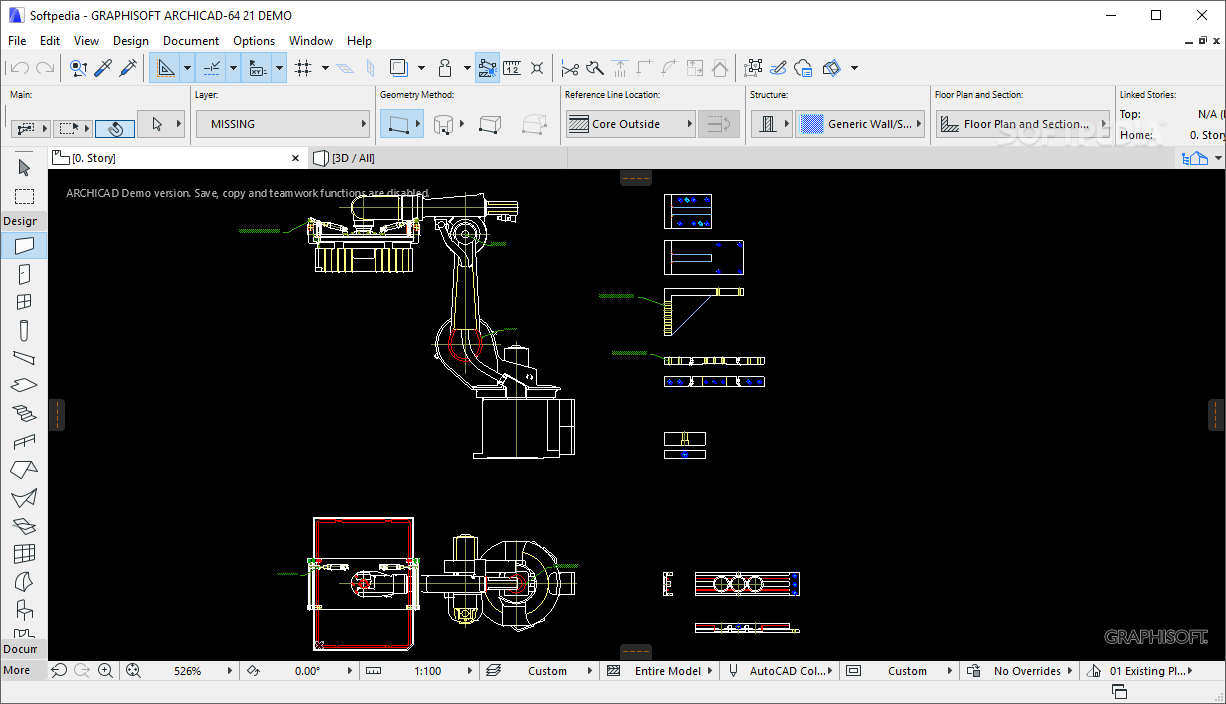Open the 1:100 scale dropdown

coord(428,671)
